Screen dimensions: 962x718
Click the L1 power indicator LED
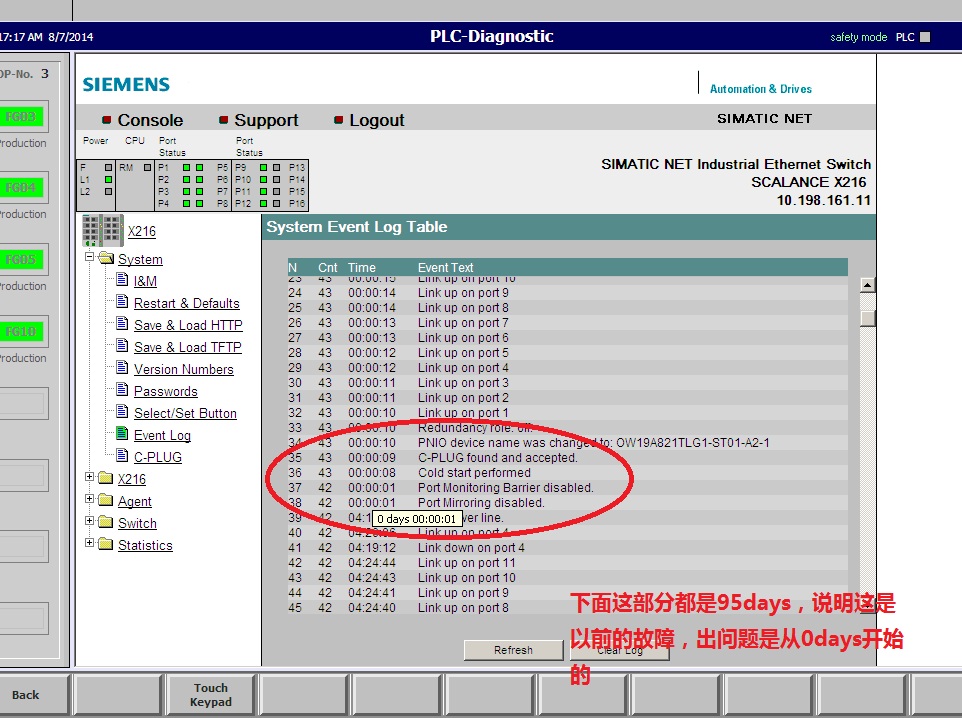(109, 179)
